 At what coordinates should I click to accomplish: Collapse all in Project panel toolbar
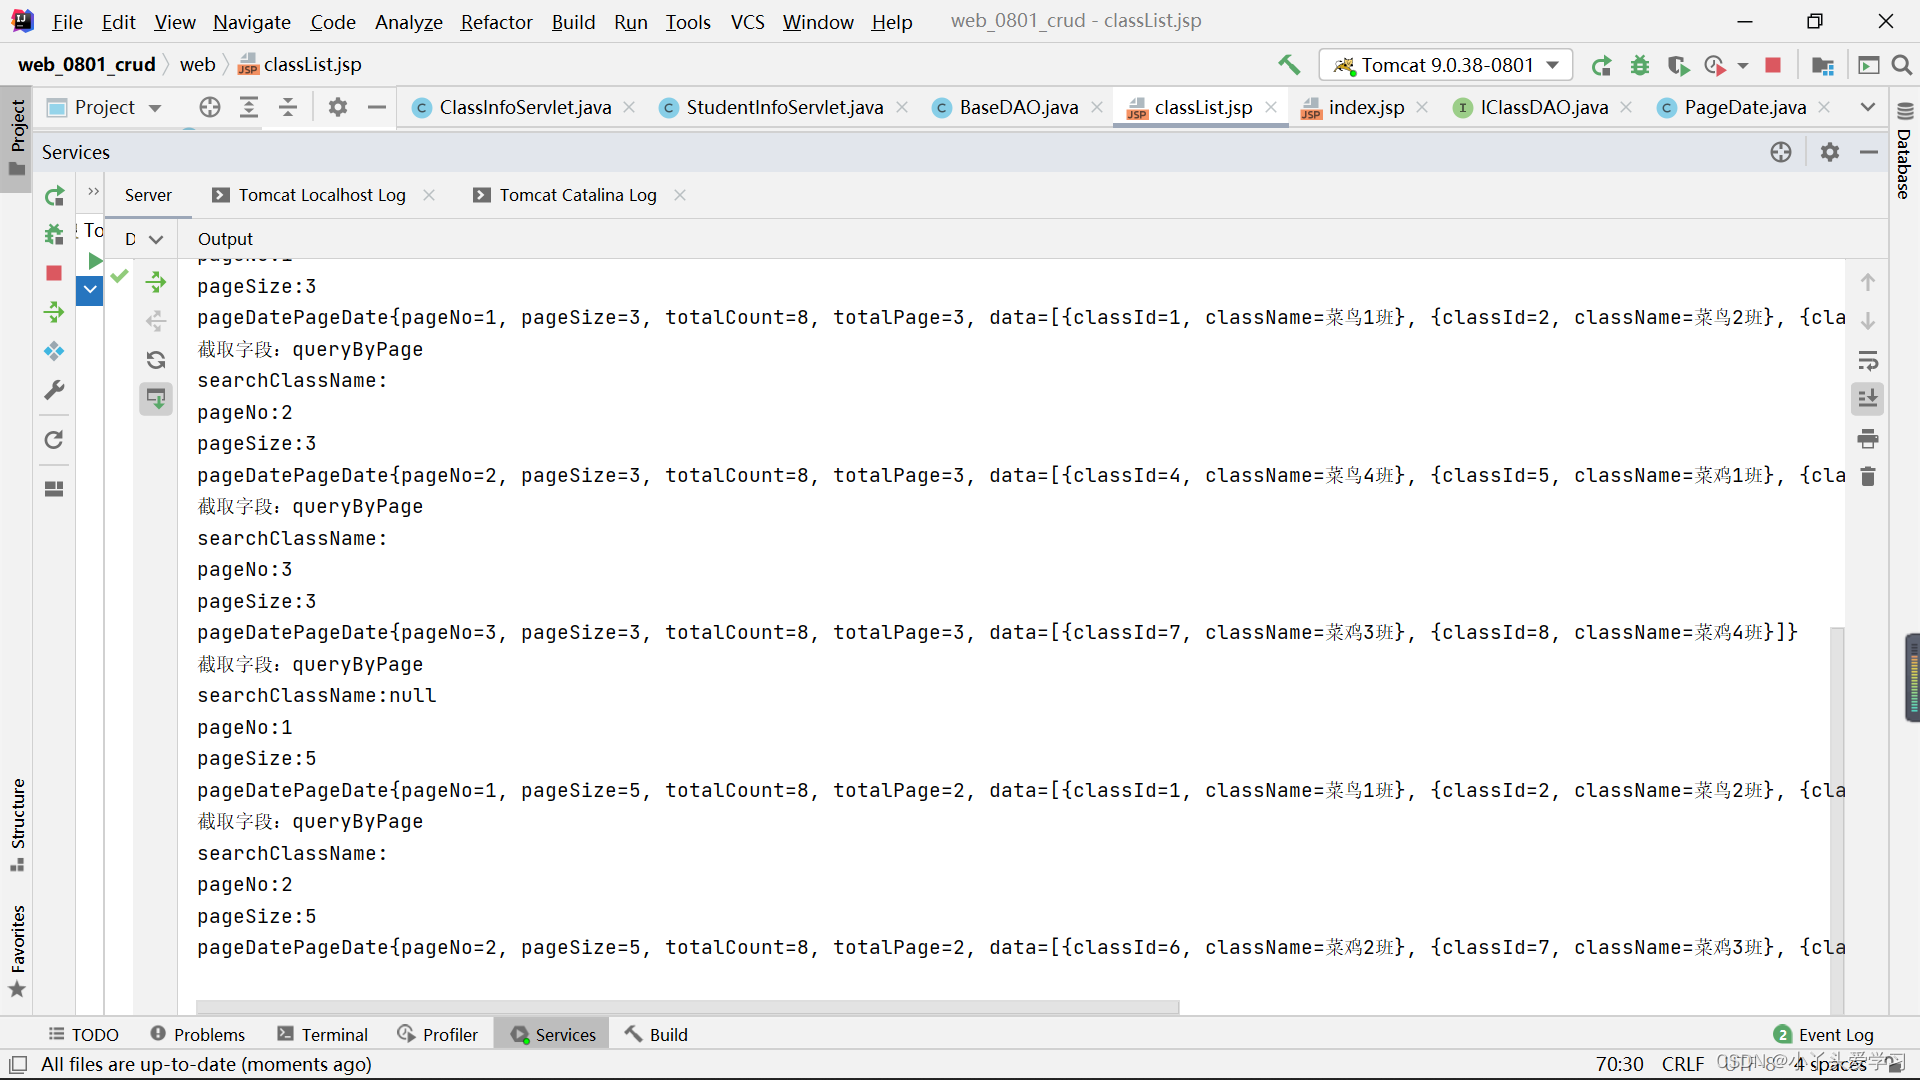[x=288, y=107]
